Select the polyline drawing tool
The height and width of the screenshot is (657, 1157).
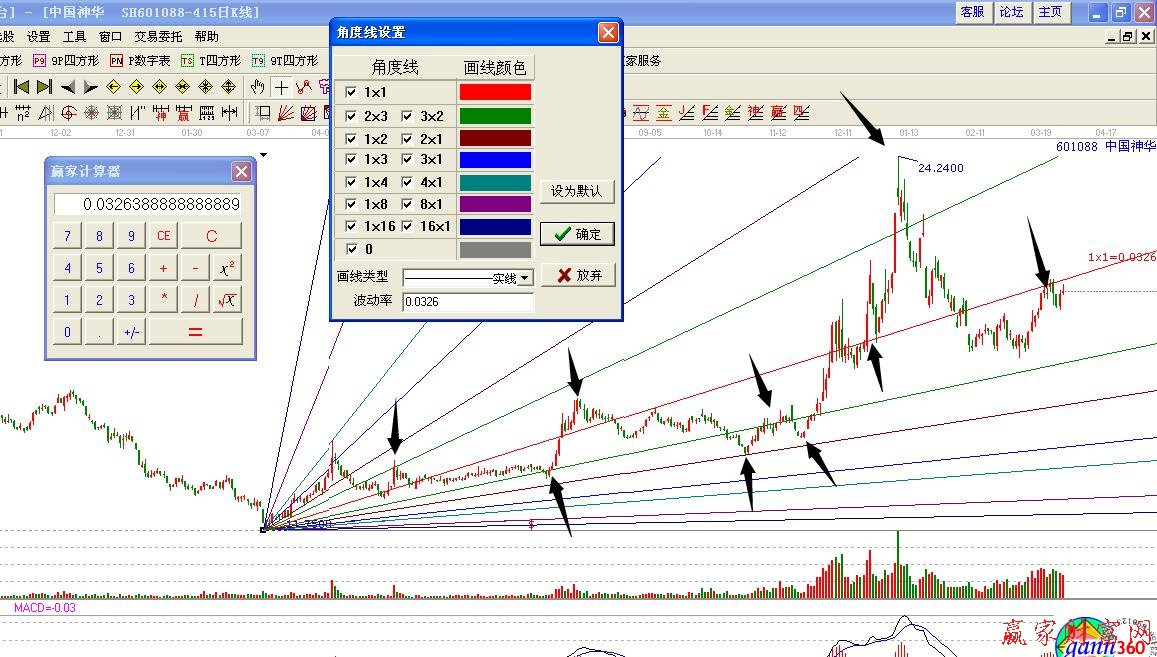[x=304, y=87]
